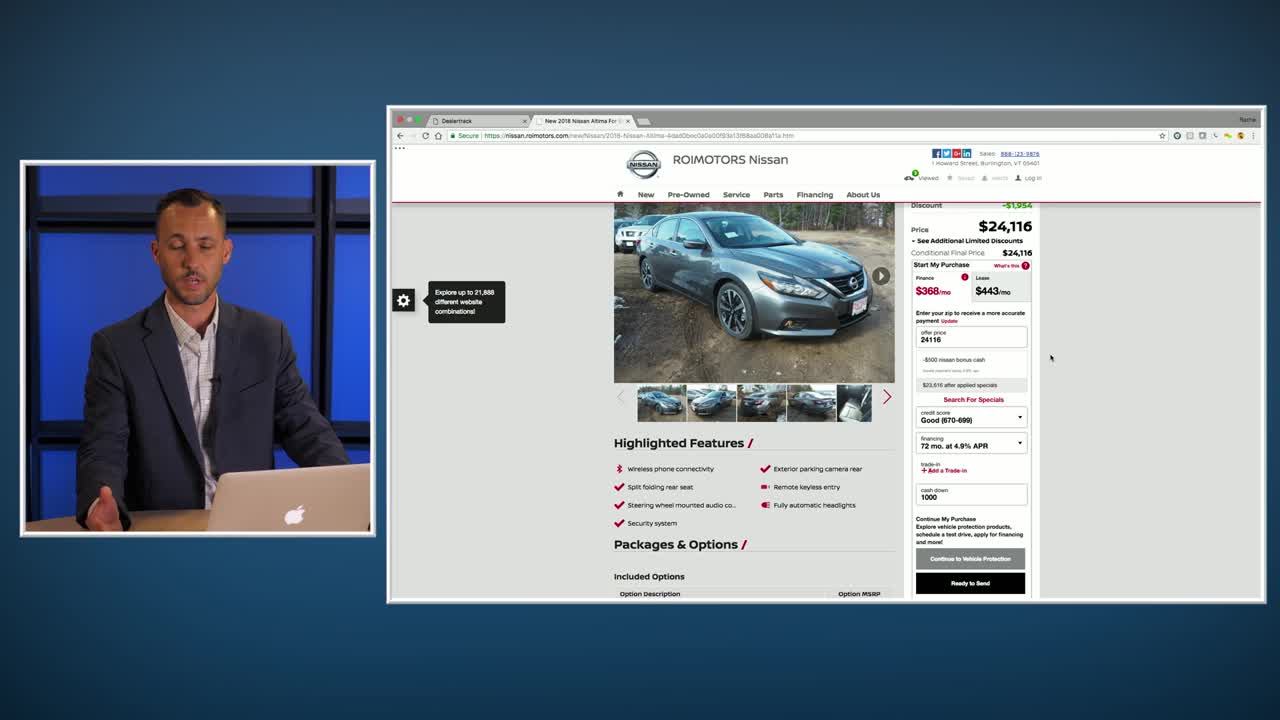Switch to the Dealertrack browser tab

click(478, 121)
